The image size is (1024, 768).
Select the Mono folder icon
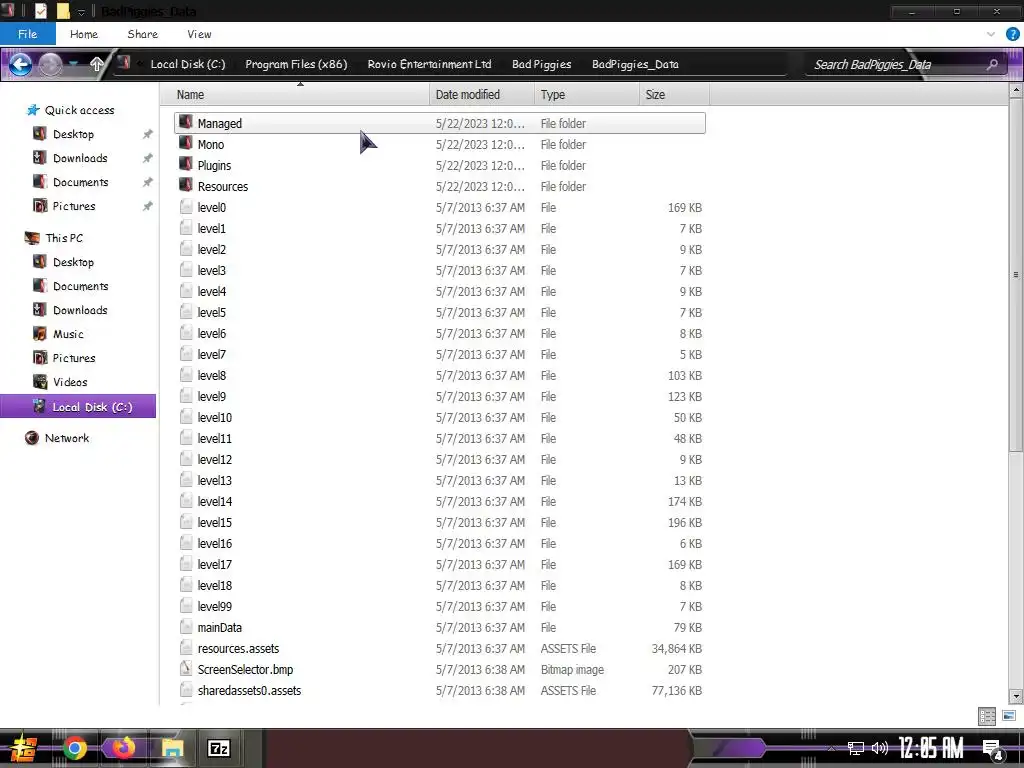pyautogui.click(x=186, y=144)
